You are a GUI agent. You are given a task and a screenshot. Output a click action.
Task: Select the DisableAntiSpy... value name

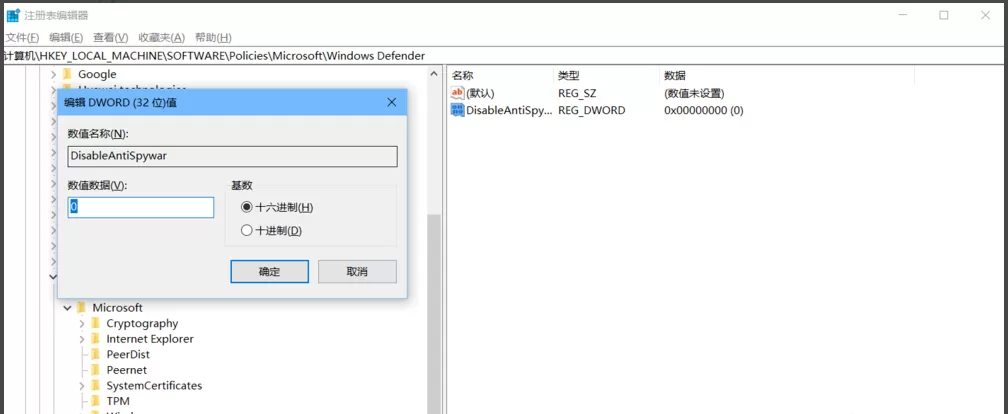pyautogui.click(x=509, y=111)
